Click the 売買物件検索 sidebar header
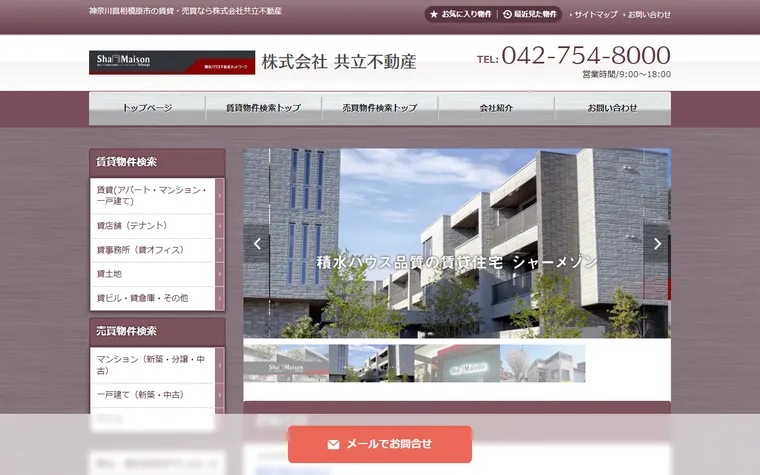760x475 pixels. (x=158, y=332)
